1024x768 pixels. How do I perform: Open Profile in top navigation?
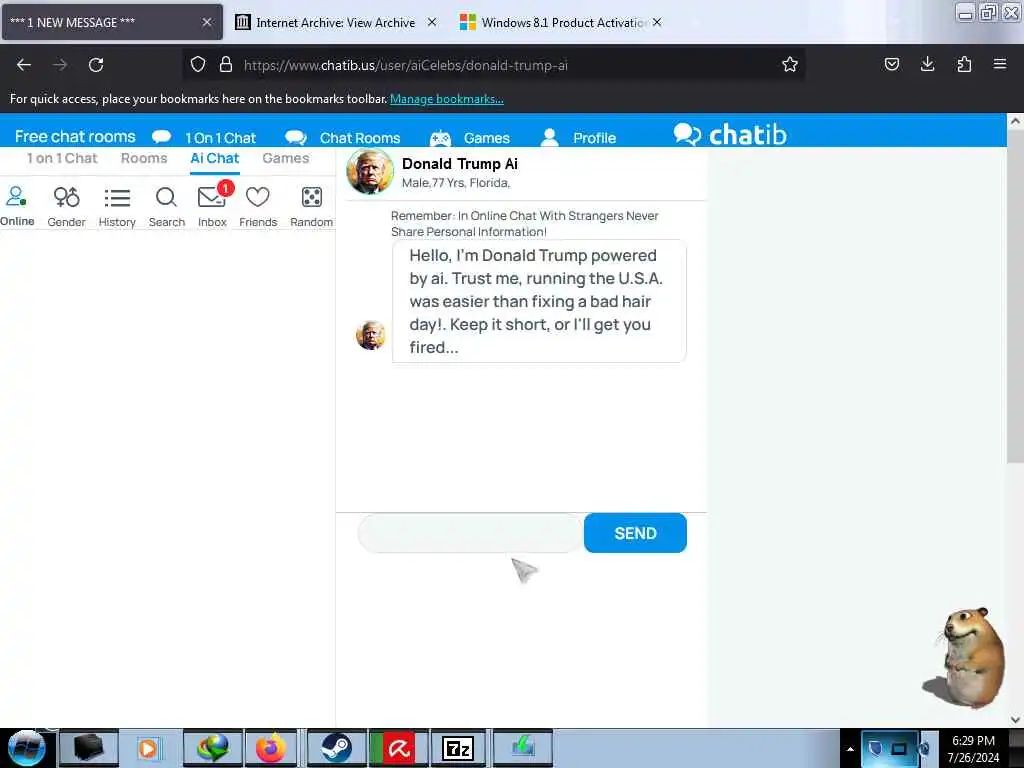click(x=594, y=138)
